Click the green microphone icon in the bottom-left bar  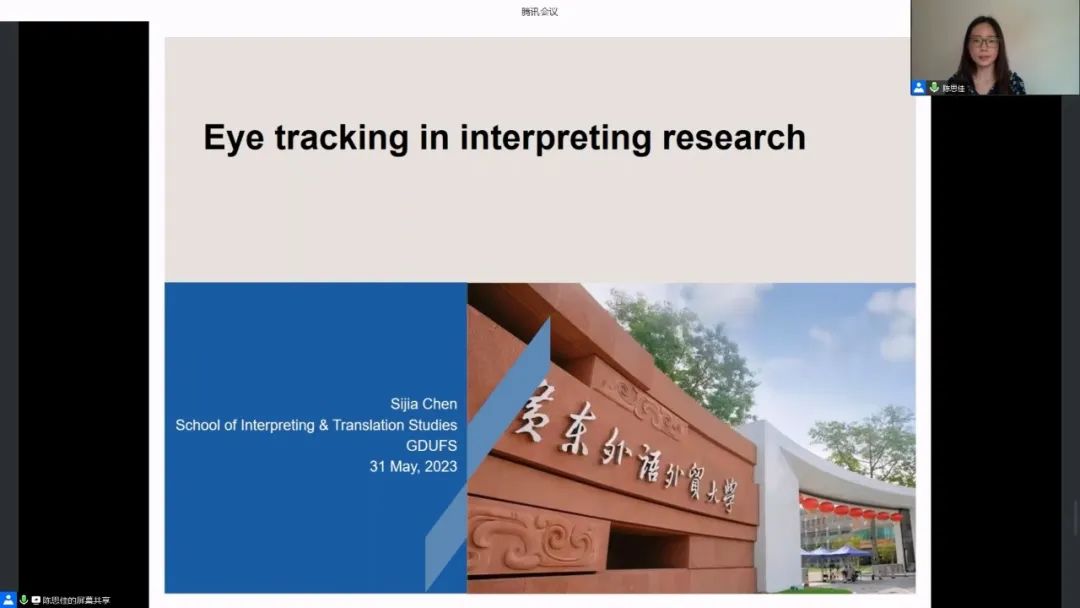coord(23,600)
